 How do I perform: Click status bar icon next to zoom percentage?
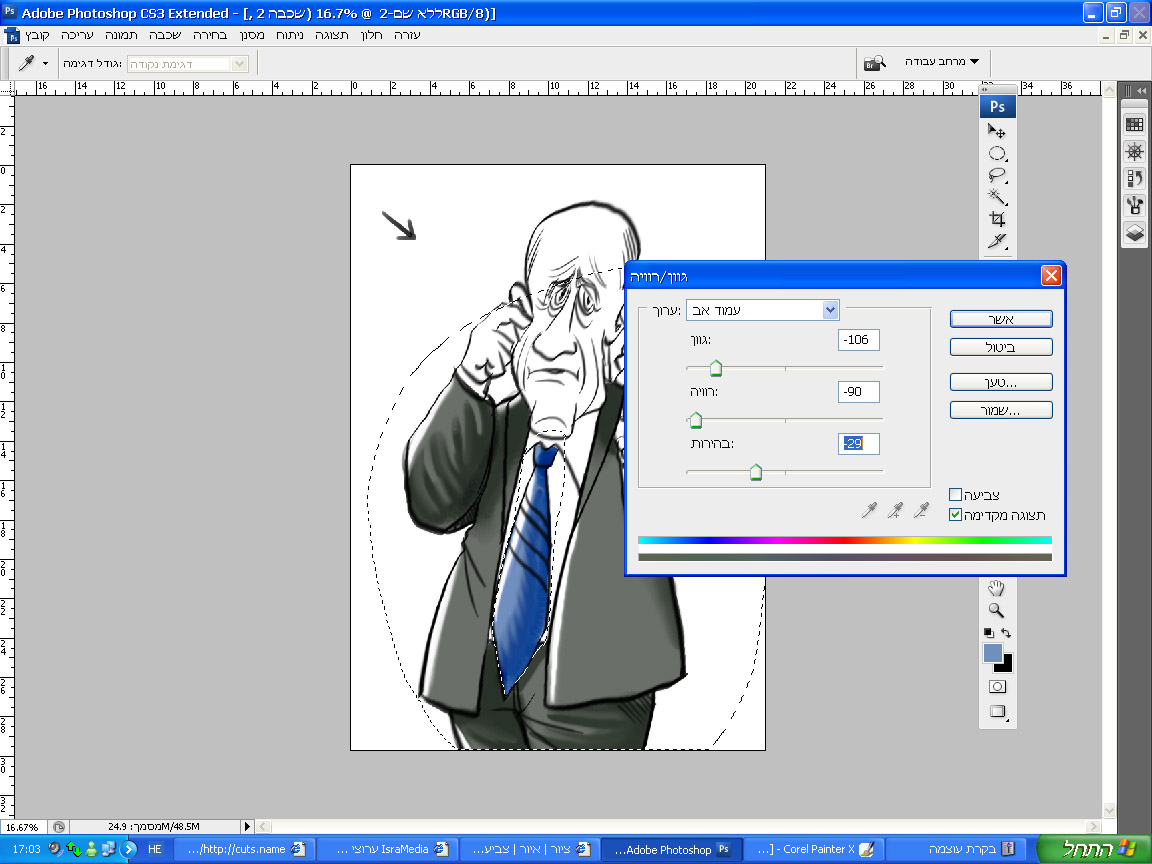tap(59, 827)
